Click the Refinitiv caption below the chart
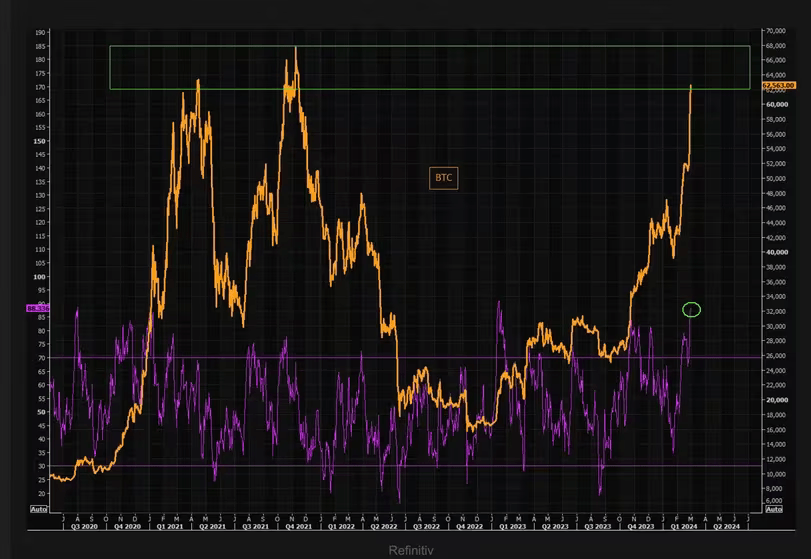The image size is (811, 559). (411, 550)
